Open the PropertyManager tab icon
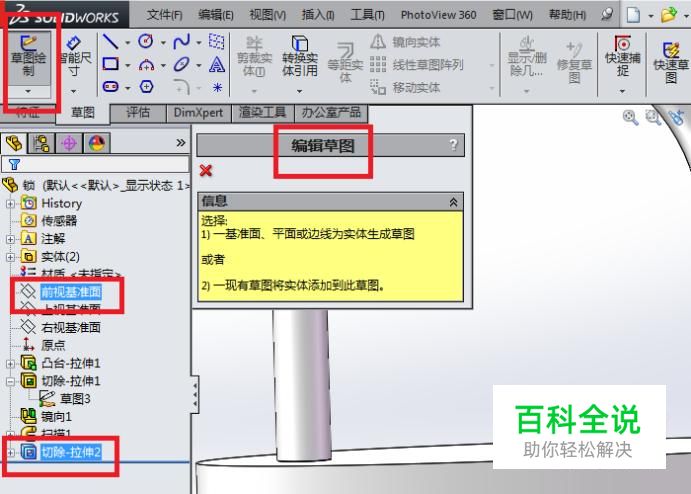691x494 pixels. click(41, 143)
